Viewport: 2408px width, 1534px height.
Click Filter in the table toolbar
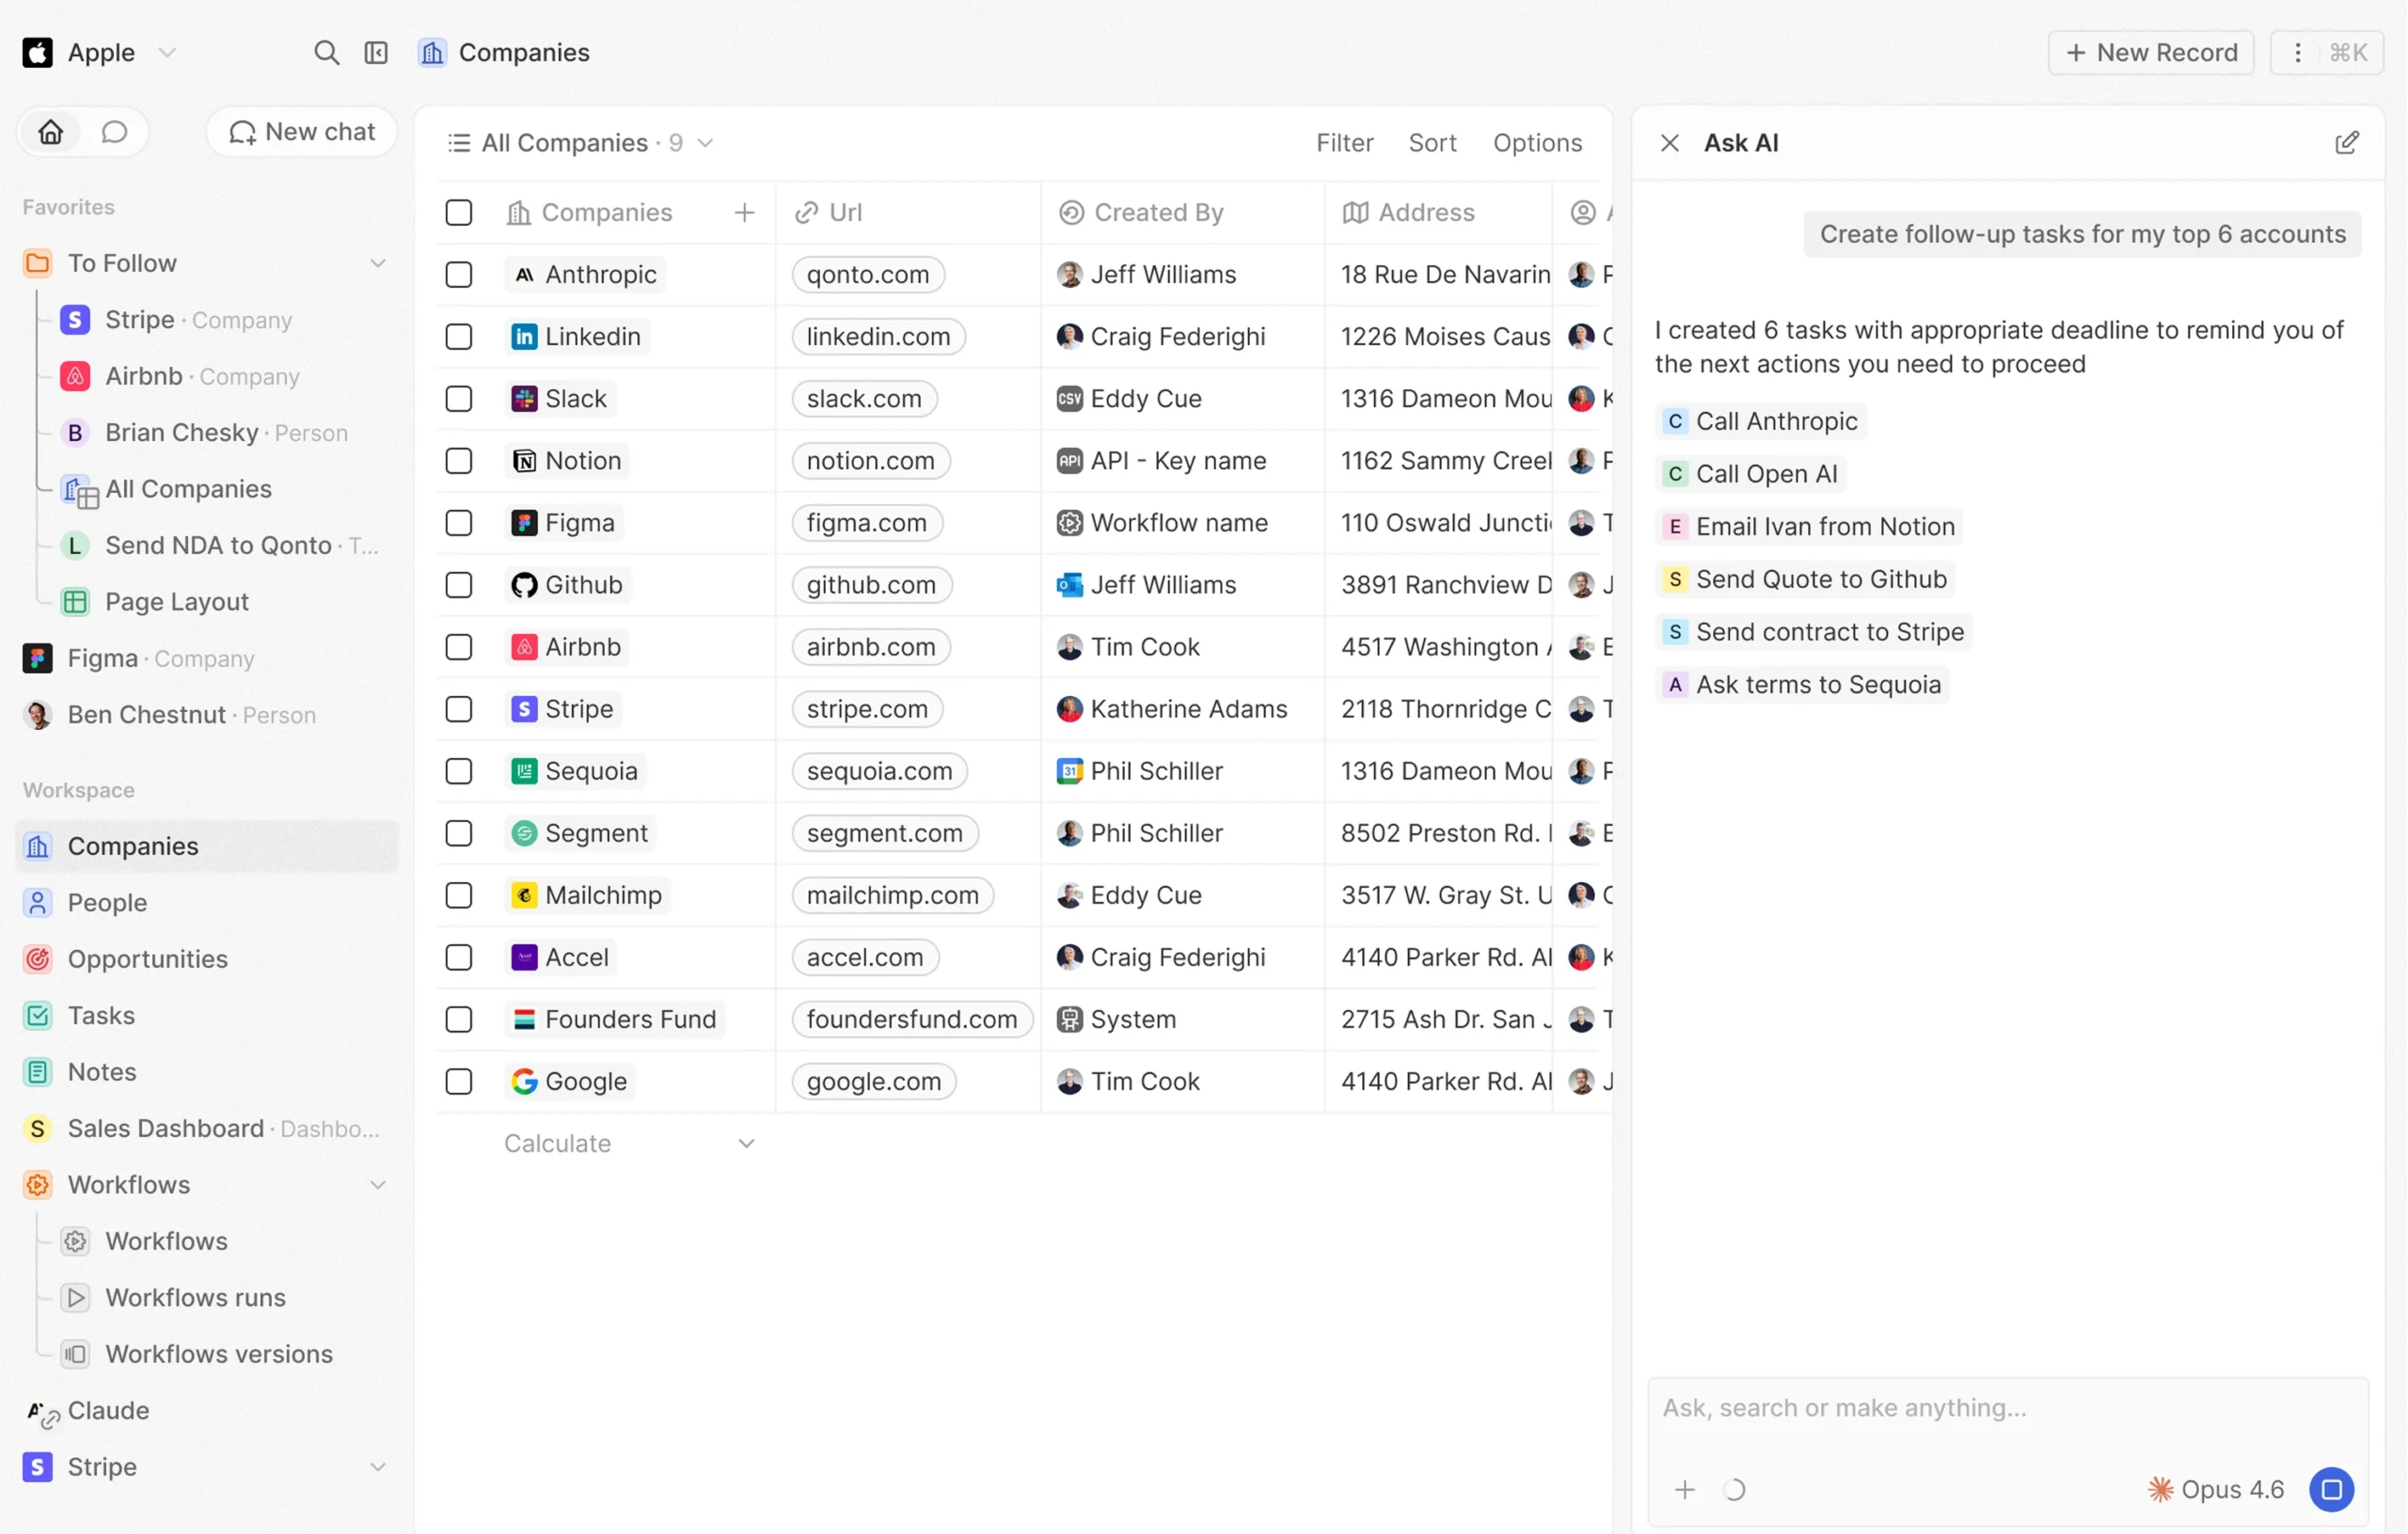coord(1344,143)
